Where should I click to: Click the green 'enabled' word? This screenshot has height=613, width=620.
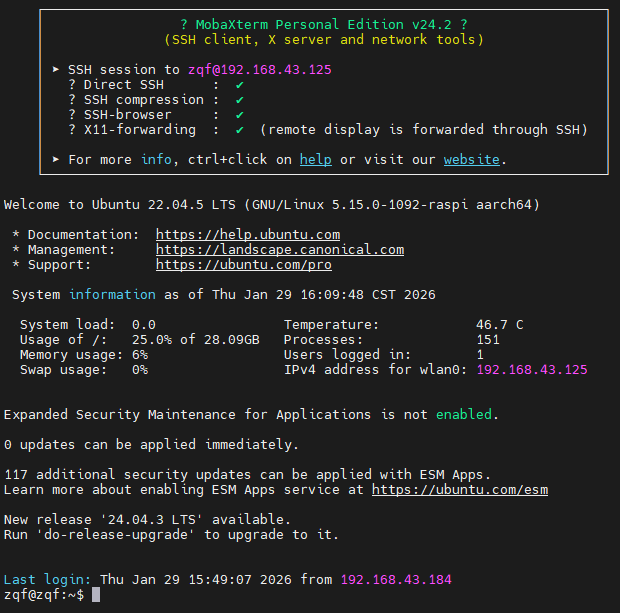[x=464, y=415]
